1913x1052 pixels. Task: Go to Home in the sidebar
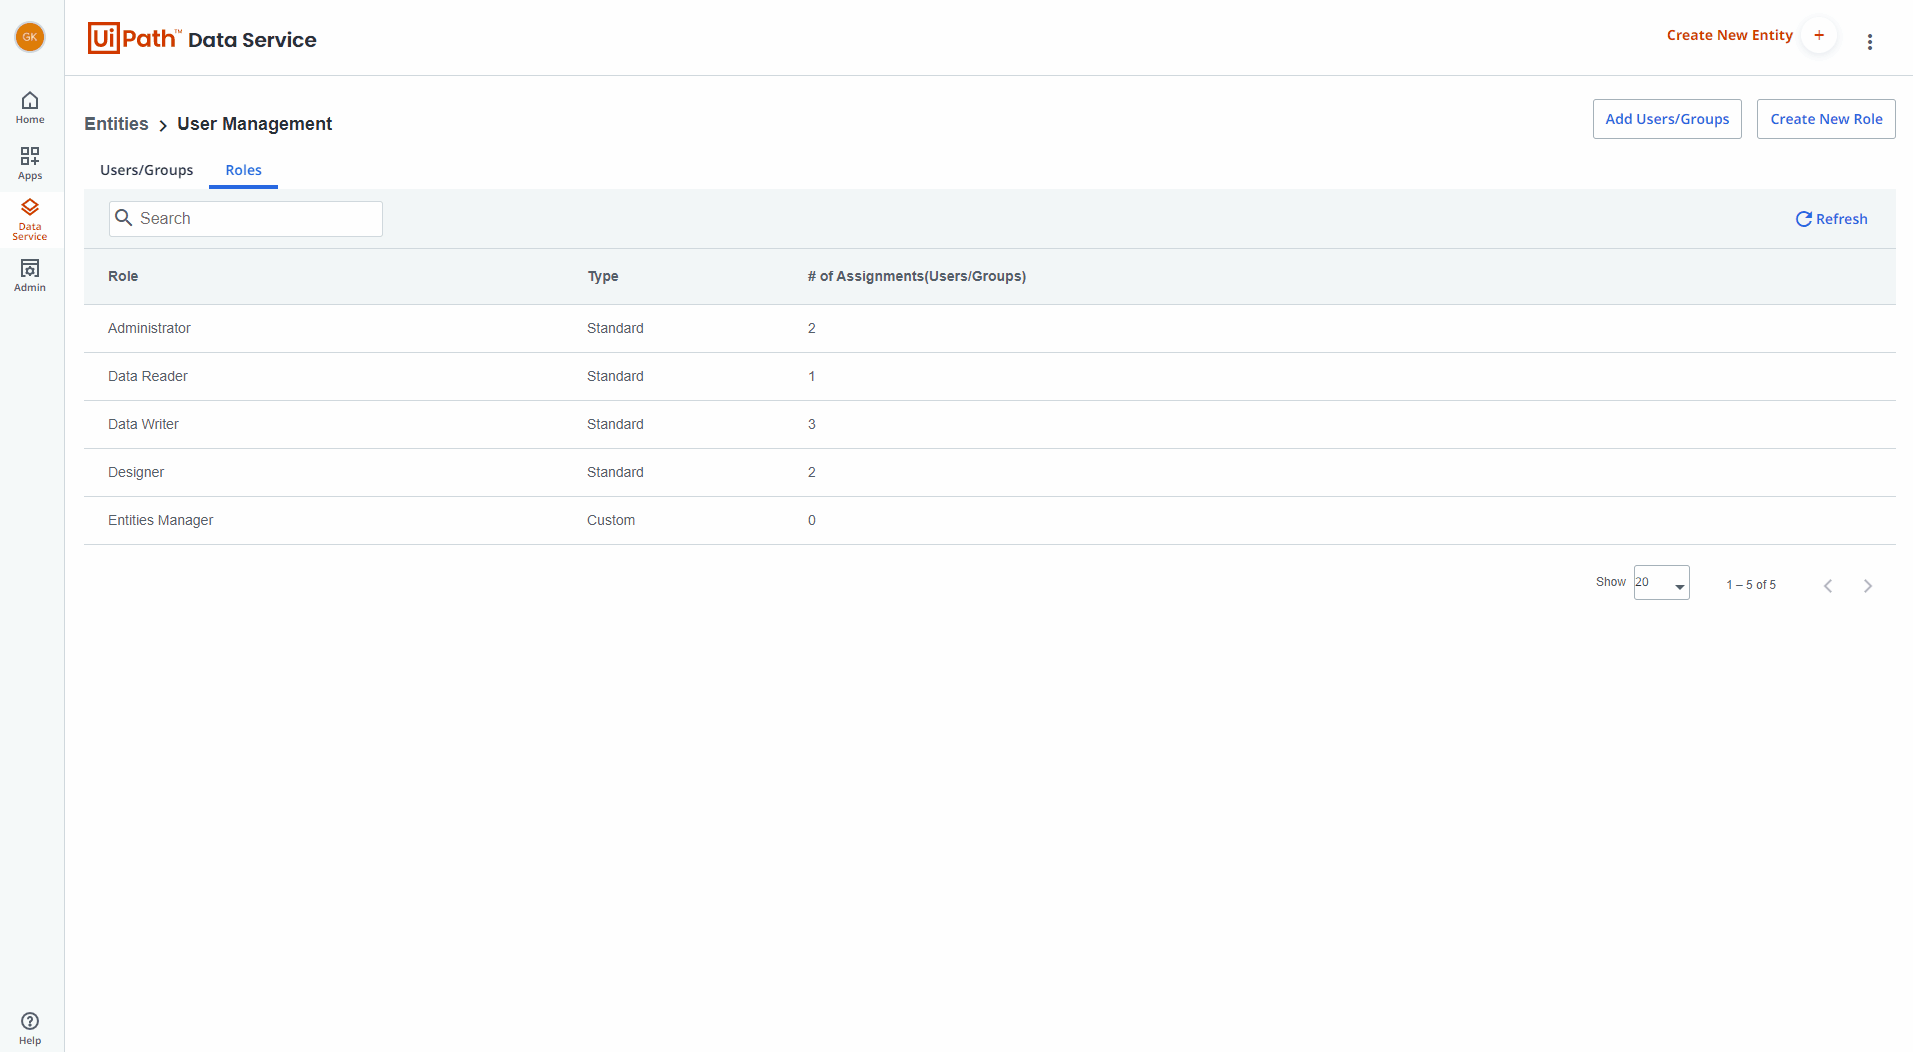(x=30, y=108)
